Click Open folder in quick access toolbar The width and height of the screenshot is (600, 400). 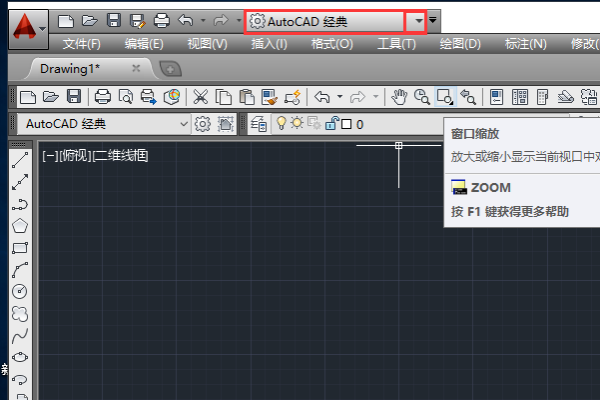click(x=90, y=21)
